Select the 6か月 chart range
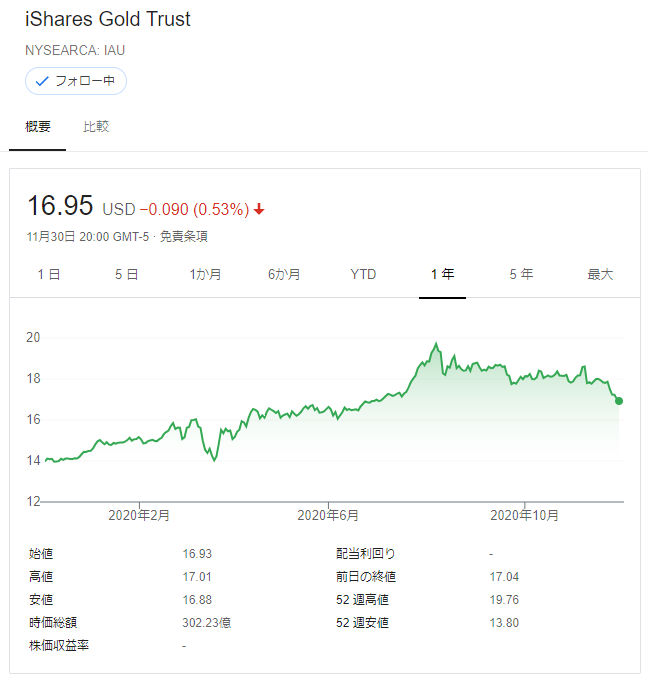 pos(284,274)
